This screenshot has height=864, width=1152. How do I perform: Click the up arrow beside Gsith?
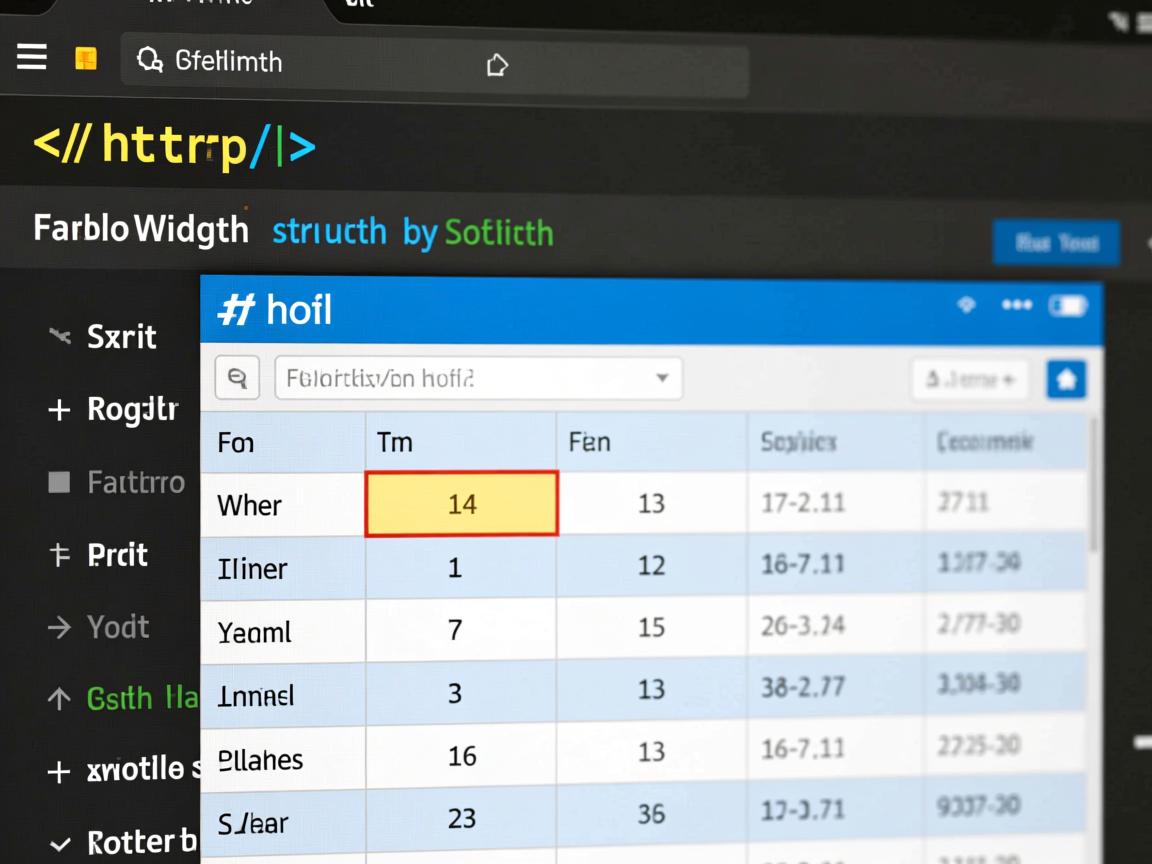59,699
